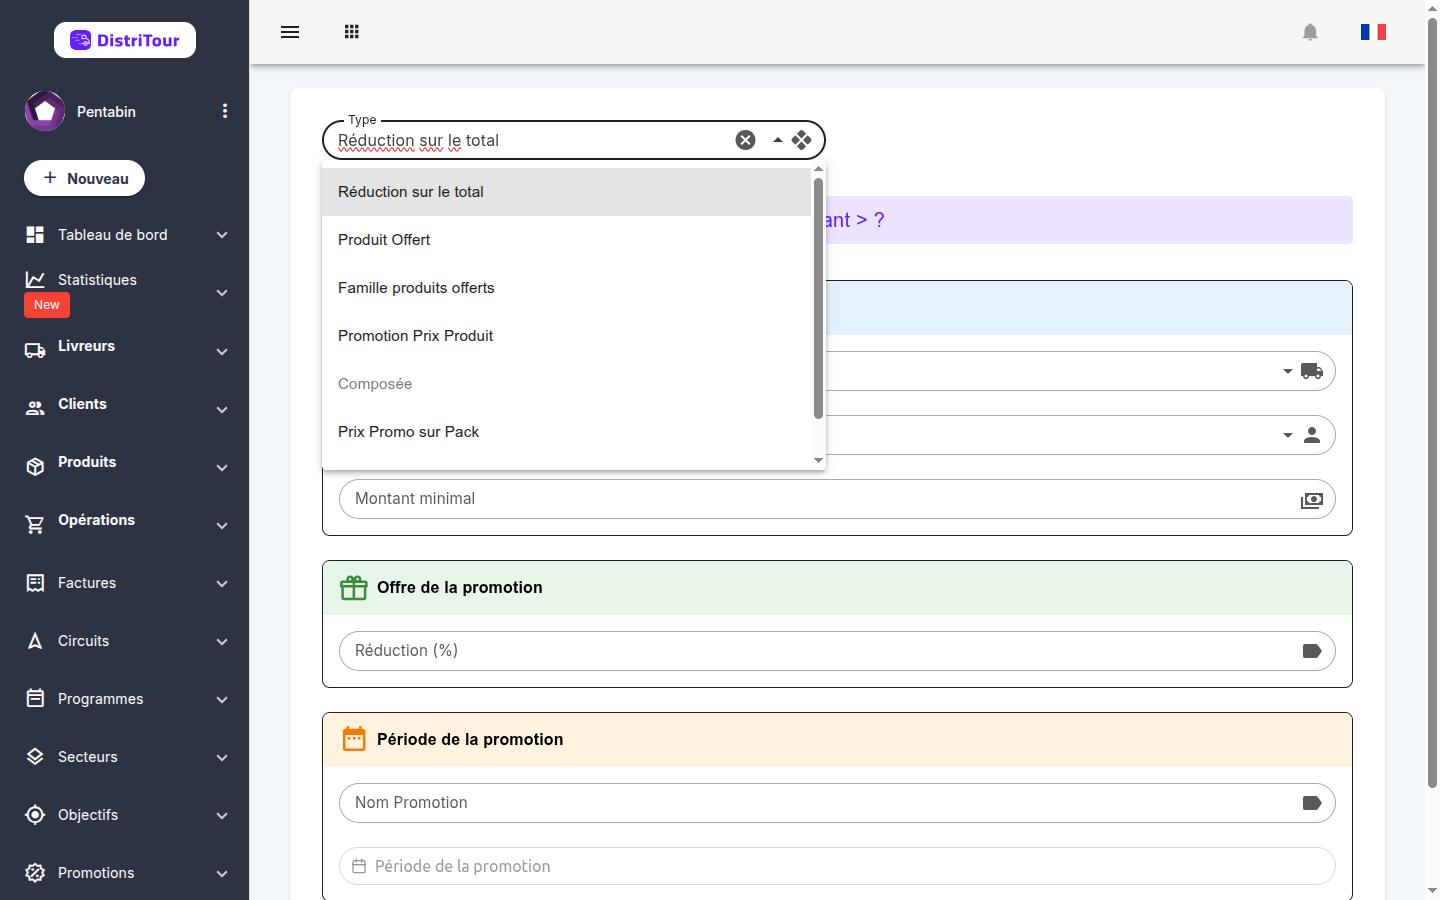Click the Produits box icon
The image size is (1440, 900).
coord(35,466)
